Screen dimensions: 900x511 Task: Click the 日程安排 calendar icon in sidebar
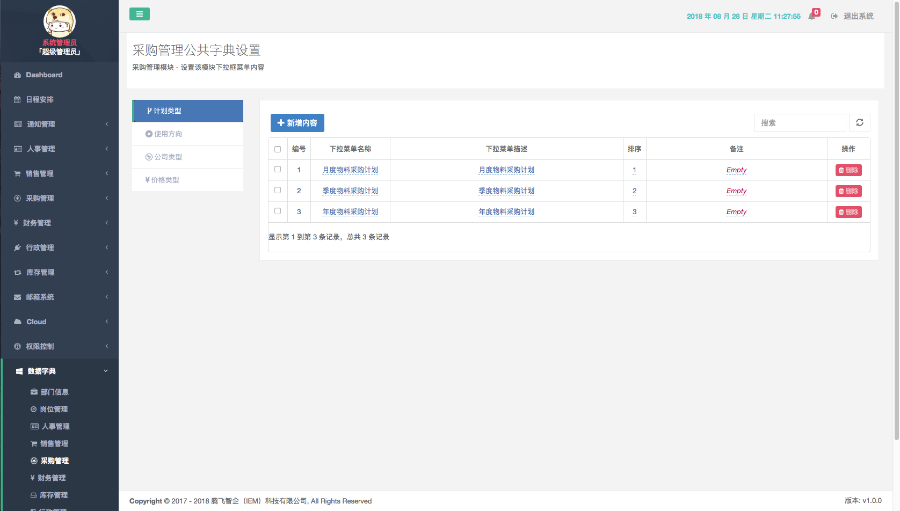[17, 100]
